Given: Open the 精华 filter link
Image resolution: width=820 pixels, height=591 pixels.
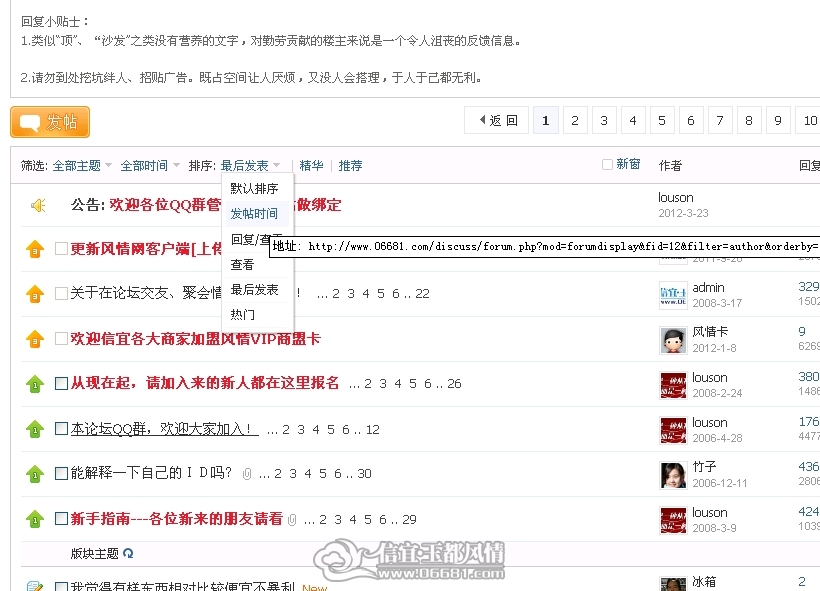Looking at the screenshot, I should coord(311,166).
